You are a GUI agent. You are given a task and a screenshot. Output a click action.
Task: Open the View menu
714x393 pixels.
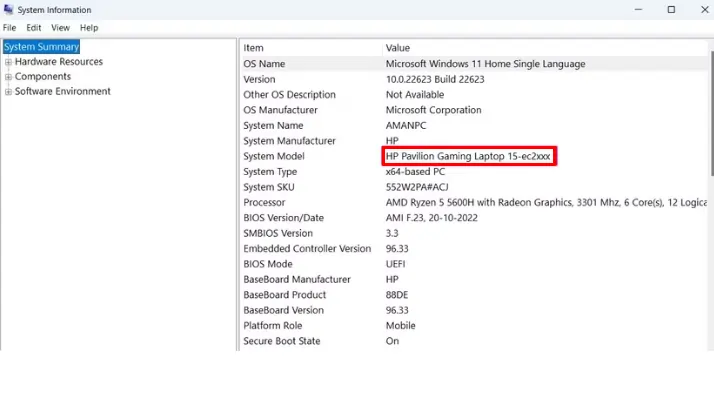[60, 28]
